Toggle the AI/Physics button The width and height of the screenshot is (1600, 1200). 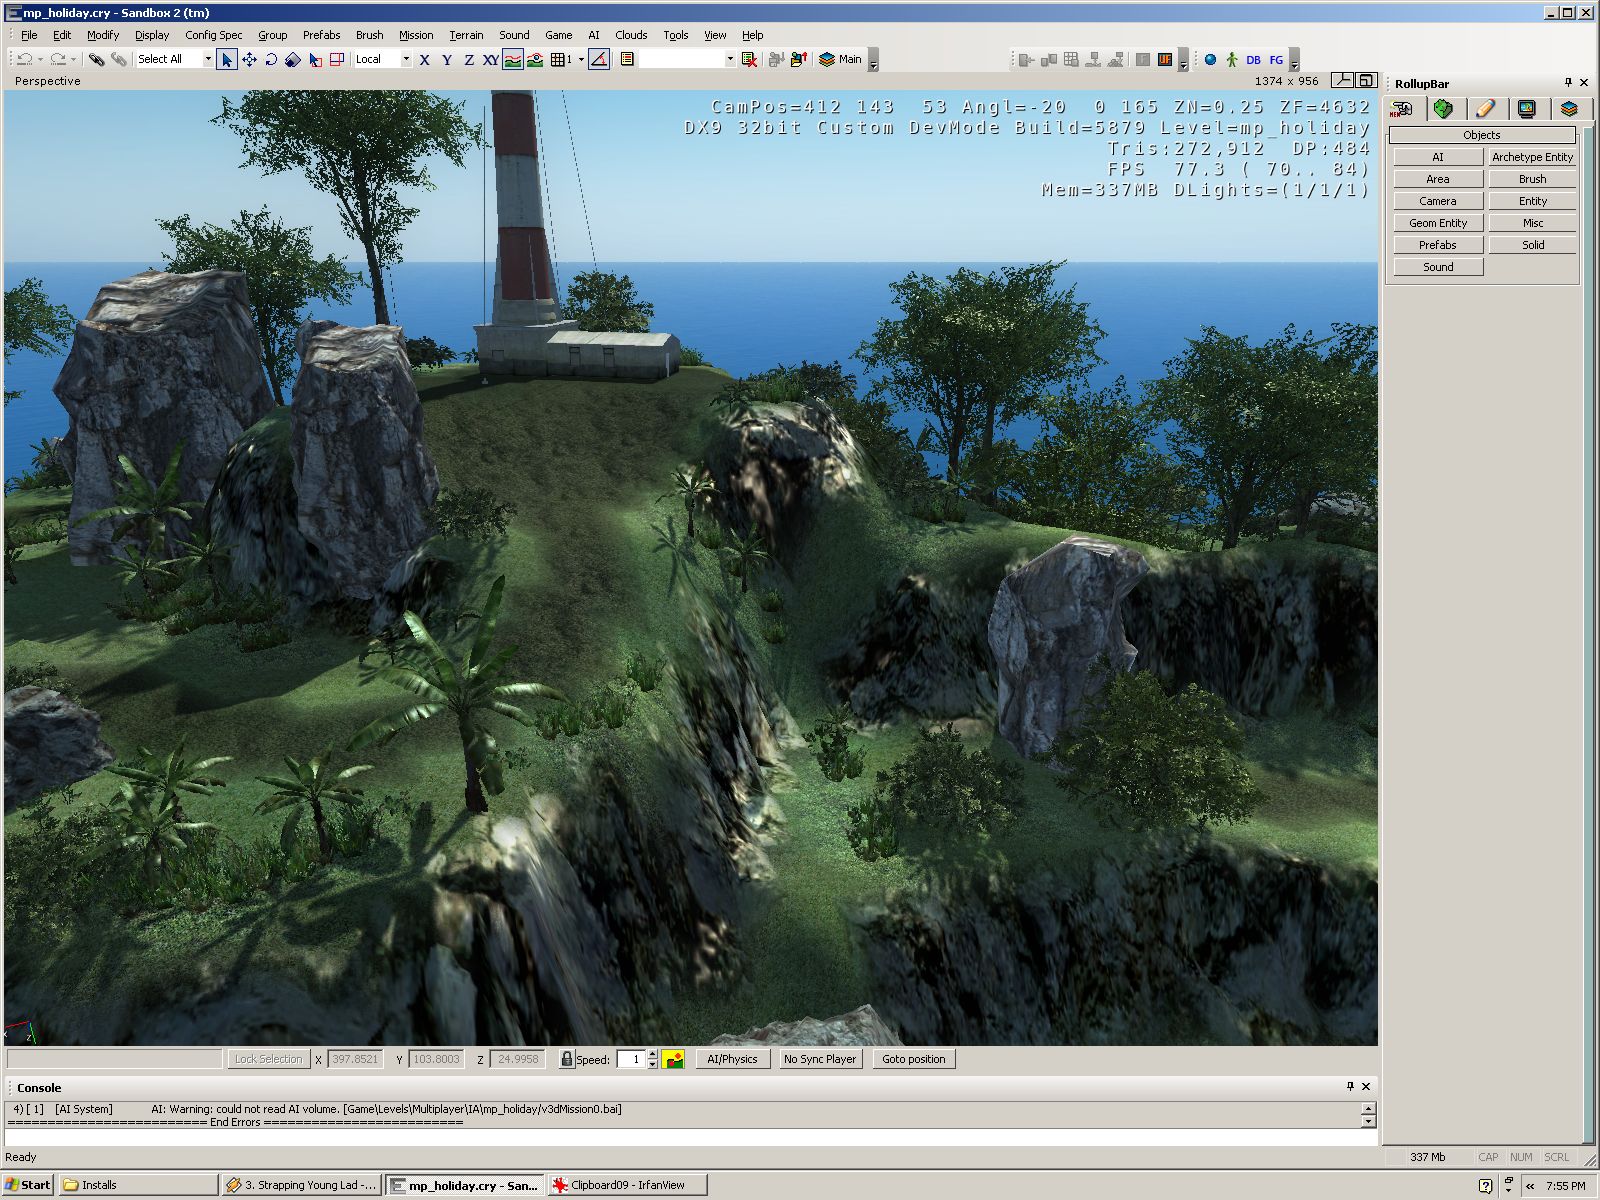(x=732, y=1059)
